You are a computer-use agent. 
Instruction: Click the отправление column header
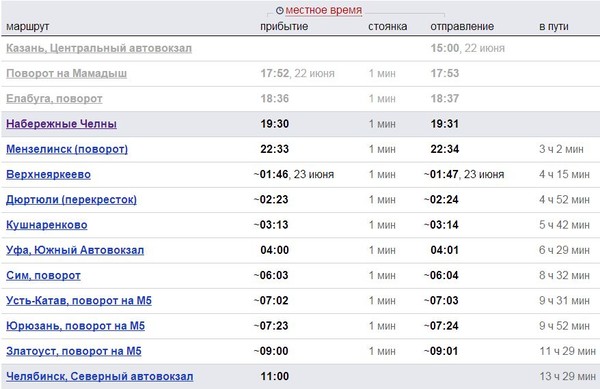click(462, 26)
